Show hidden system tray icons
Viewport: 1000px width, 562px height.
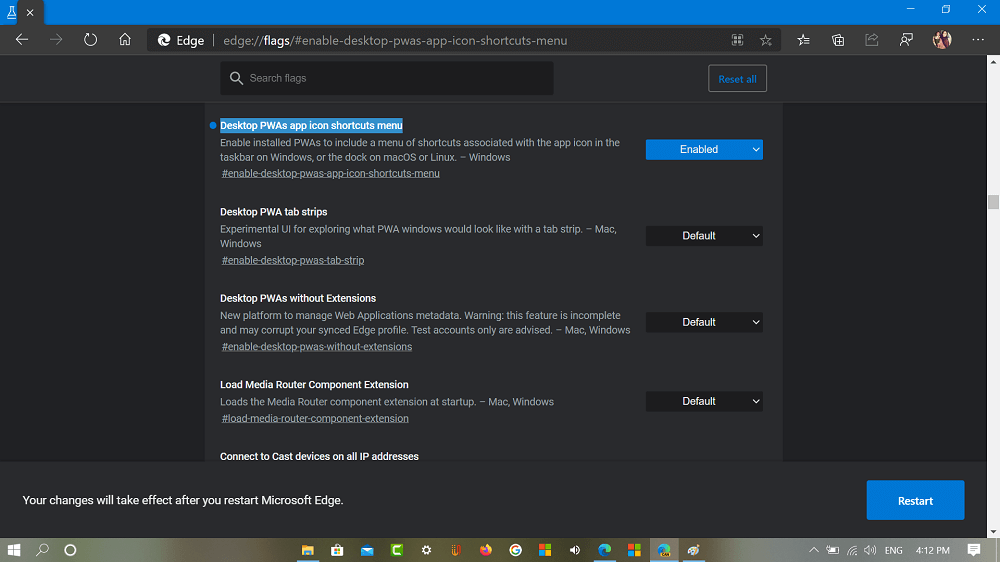814,550
